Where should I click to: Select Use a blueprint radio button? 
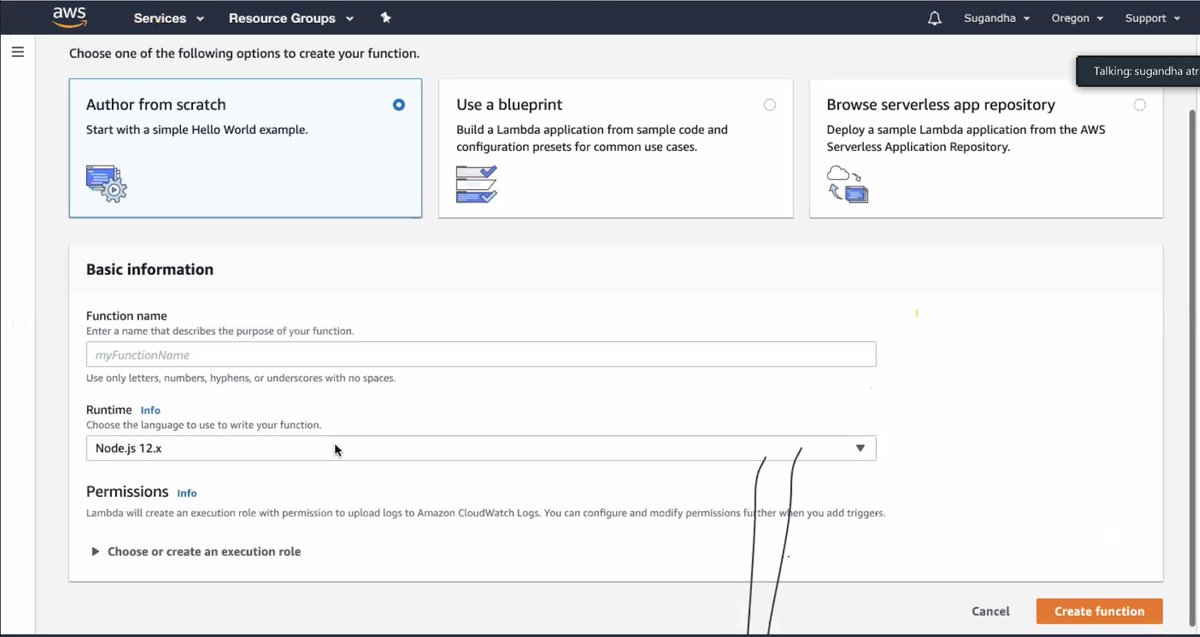(769, 105)
